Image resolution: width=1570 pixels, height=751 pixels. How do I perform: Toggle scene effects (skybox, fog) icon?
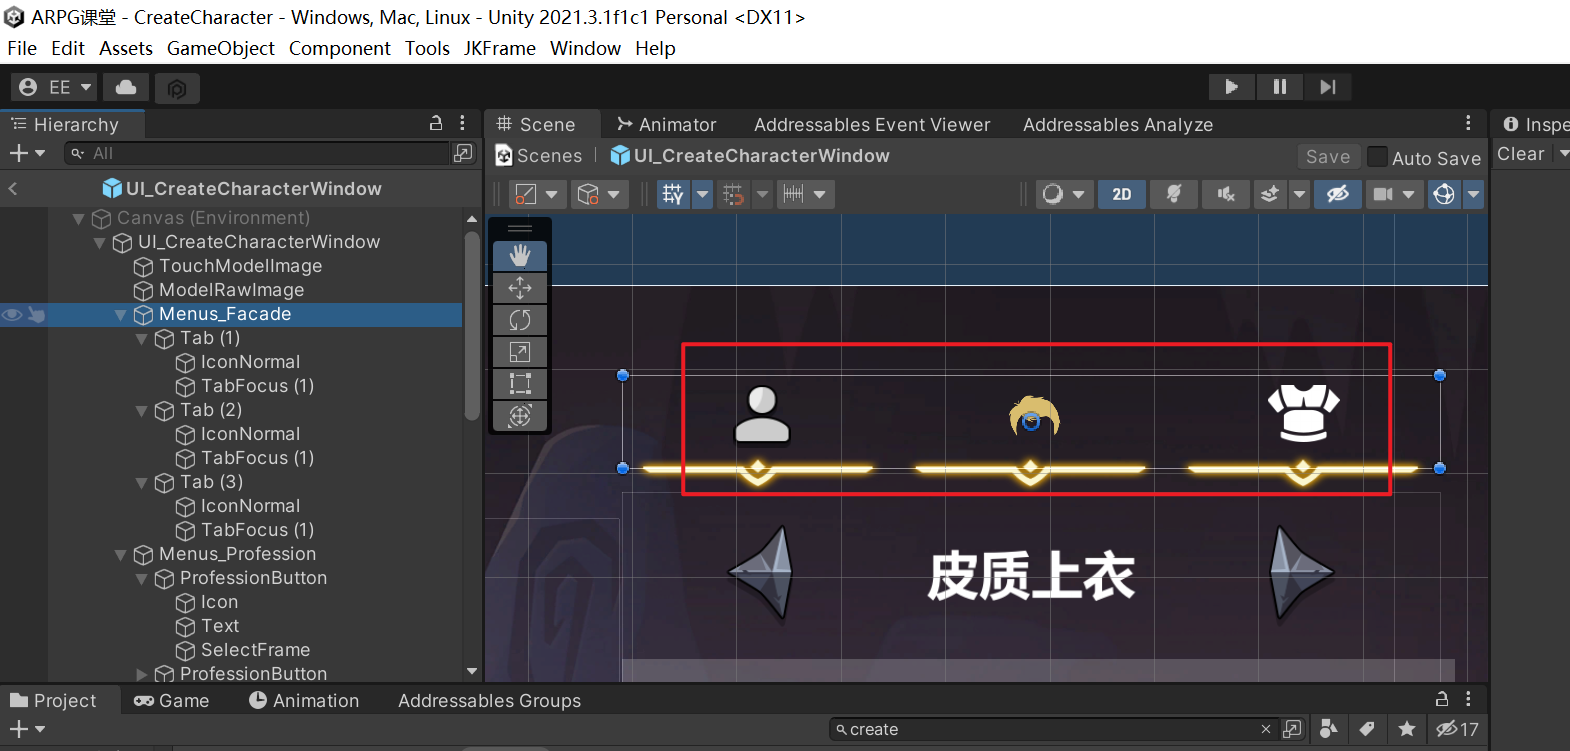[x=1269, y=194]
